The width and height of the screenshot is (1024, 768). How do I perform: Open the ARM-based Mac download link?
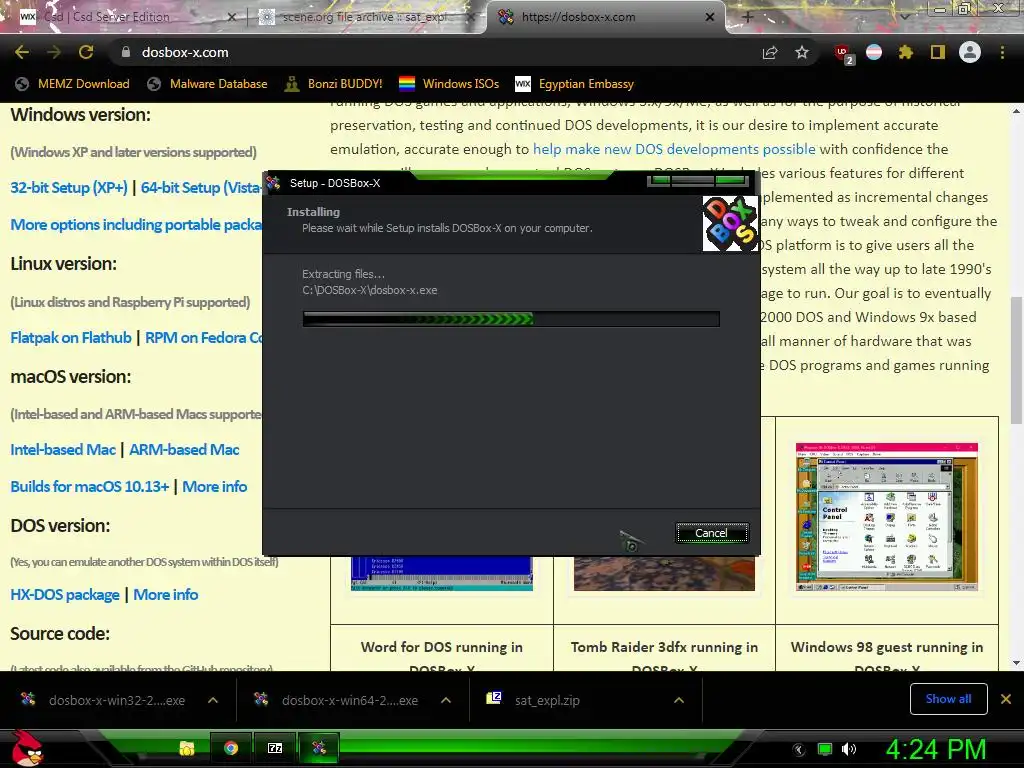(184, 450)
